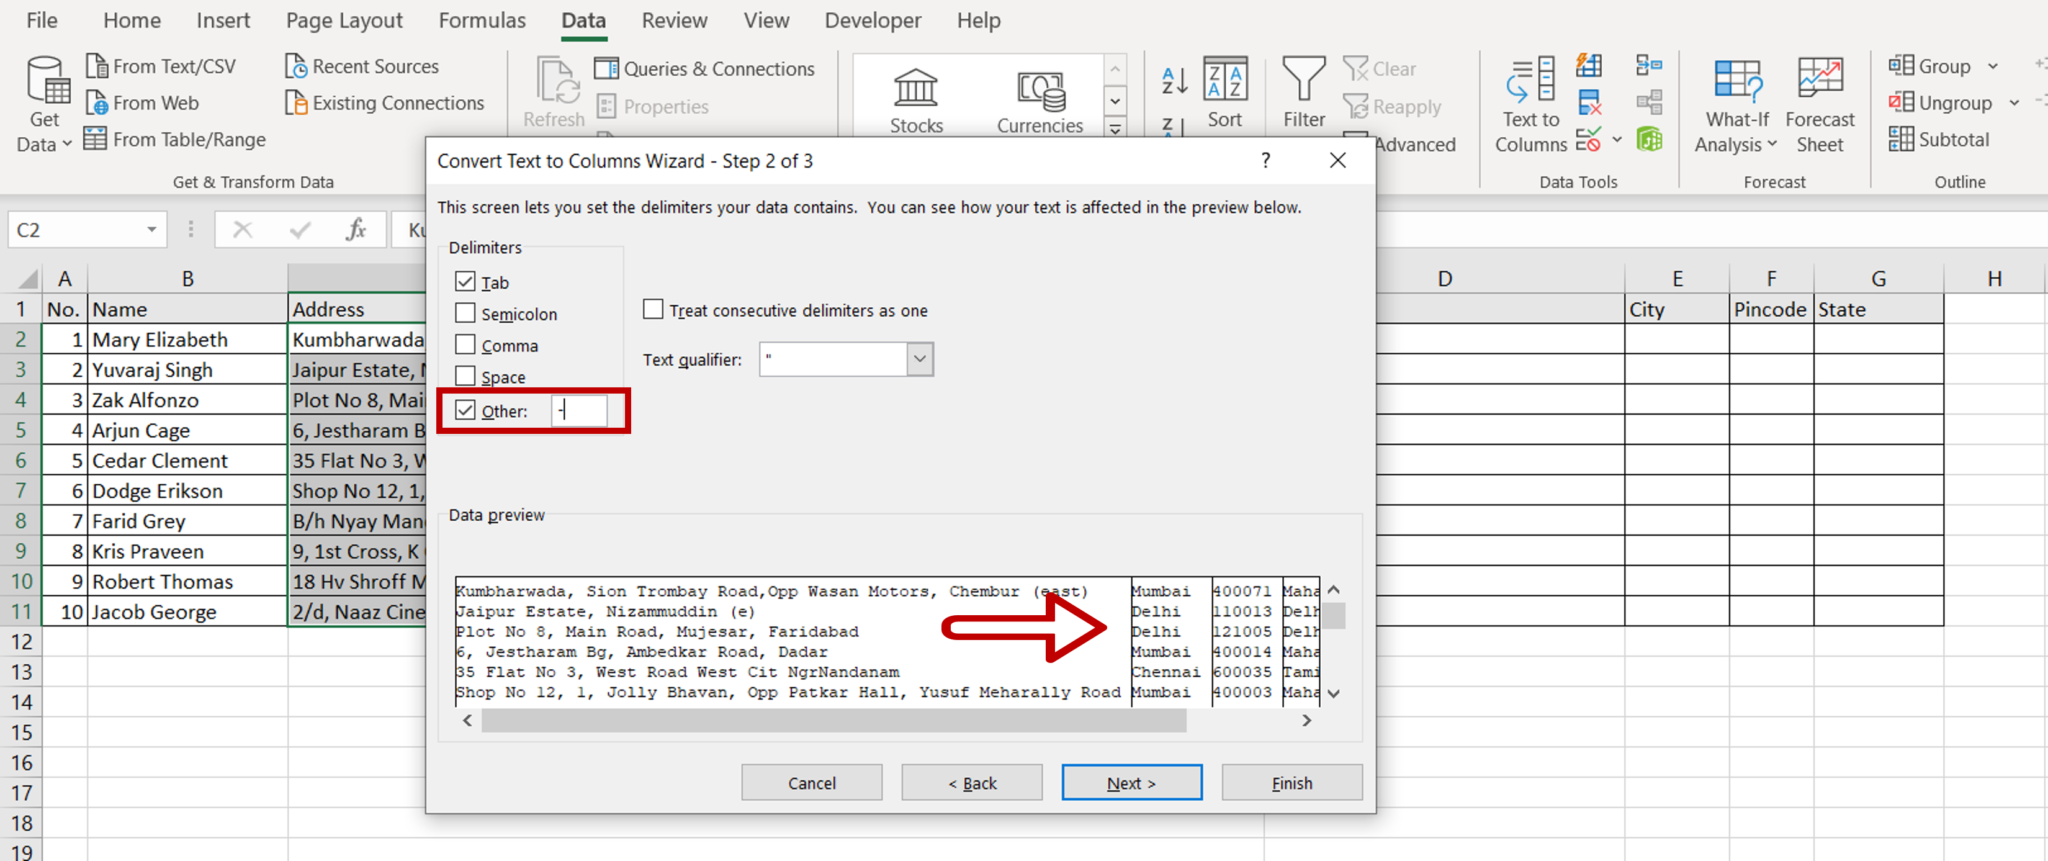Screen dimensions: 2048x861
Task: Enable the Comma delimiter
Action: pyautogui.click(x=465, y=345)
